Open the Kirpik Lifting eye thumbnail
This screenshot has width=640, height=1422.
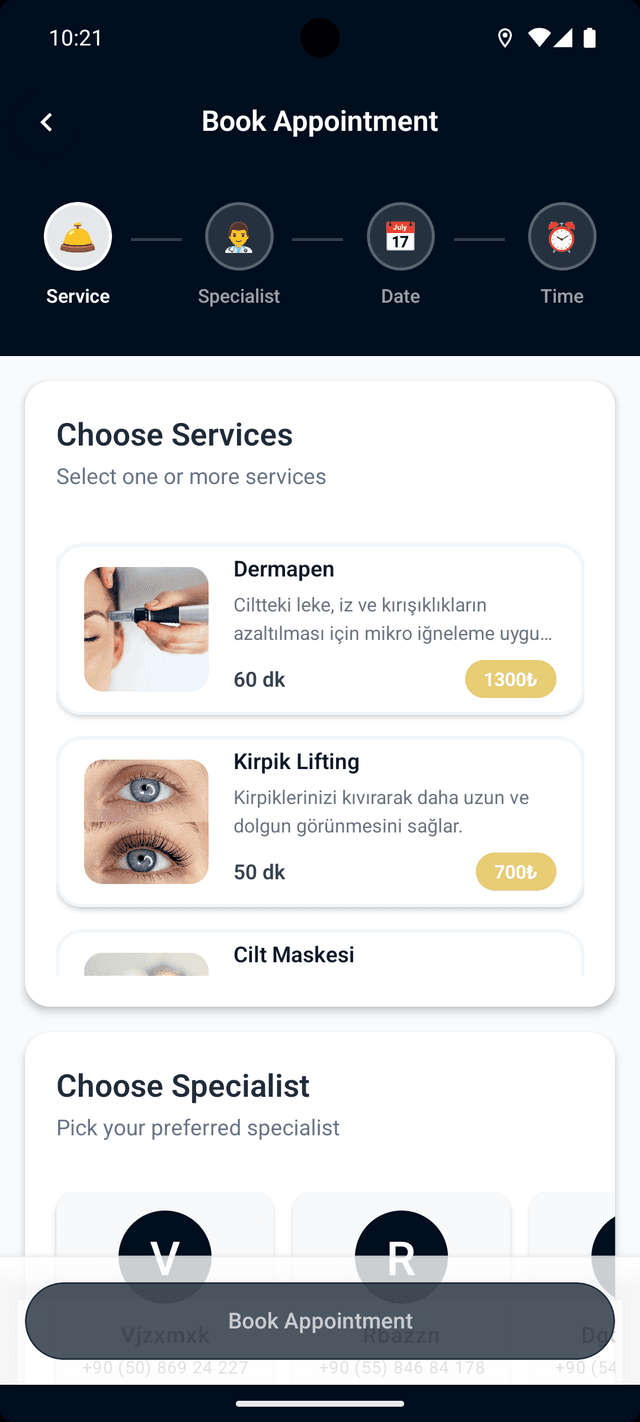pyautogui.click(x=146, y=822)
